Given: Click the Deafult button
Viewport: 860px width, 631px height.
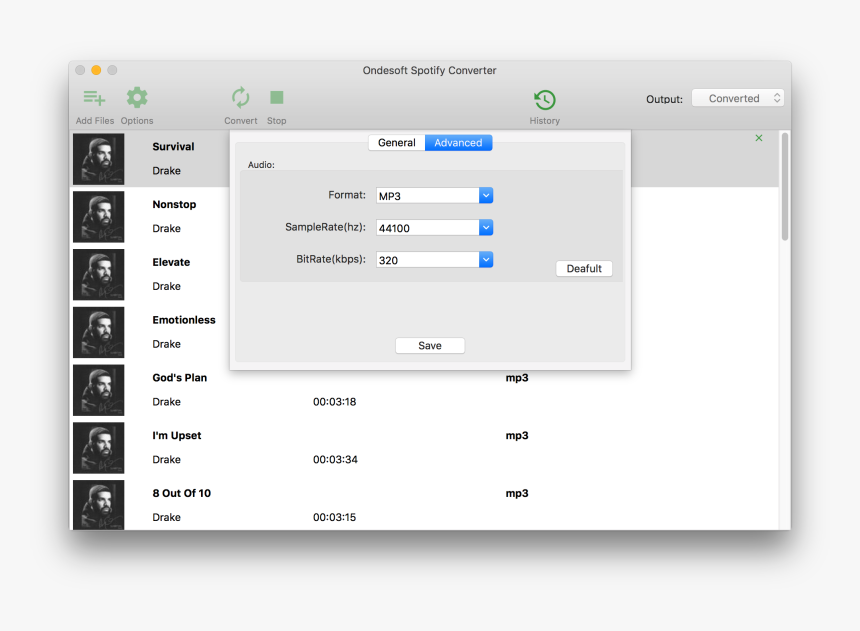Looking at the screenshot, I should (584, 268).
